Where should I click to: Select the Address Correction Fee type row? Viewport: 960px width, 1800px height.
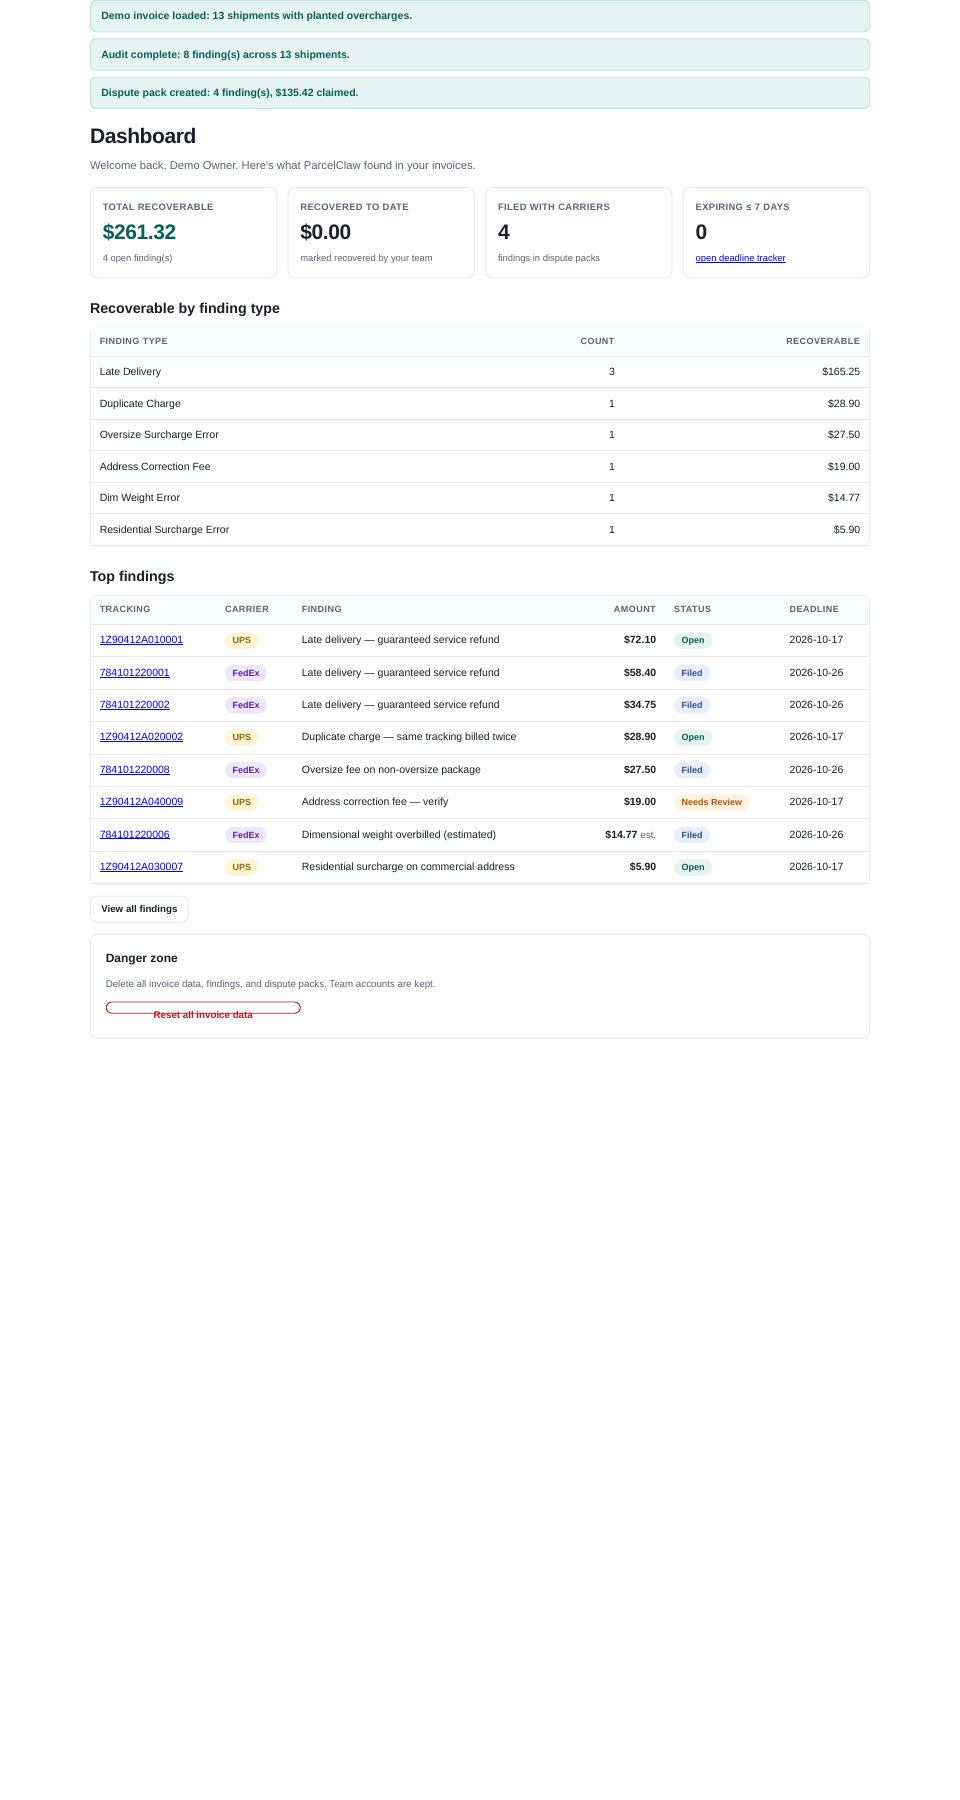pos(480,467)
